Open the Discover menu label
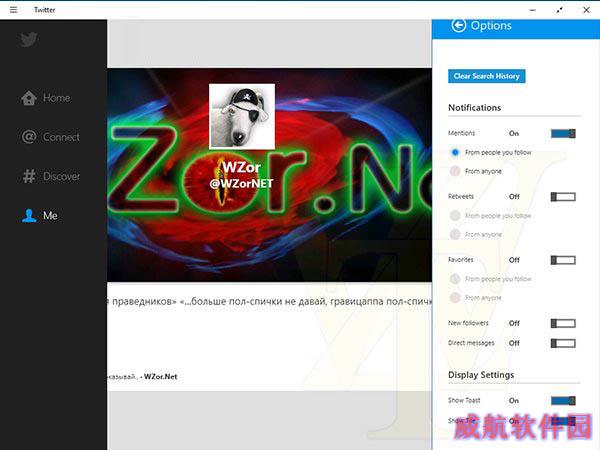The height and width of the screenshot is (450, 600). pyautogui.click(x=62, y=176)
